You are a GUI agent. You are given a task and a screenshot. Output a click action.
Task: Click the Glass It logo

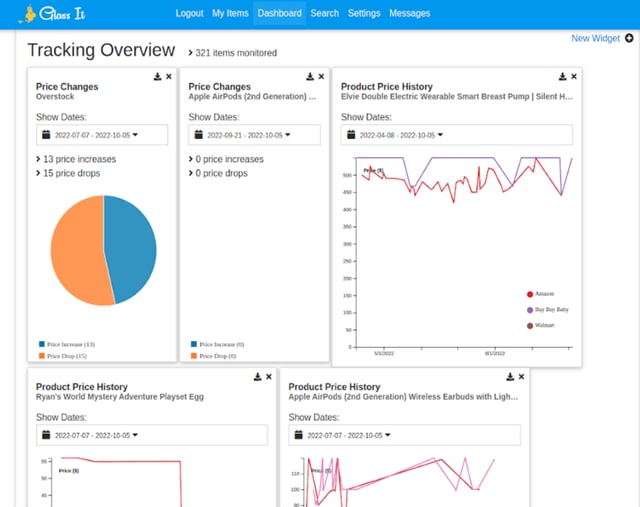[x=52, y=13]
